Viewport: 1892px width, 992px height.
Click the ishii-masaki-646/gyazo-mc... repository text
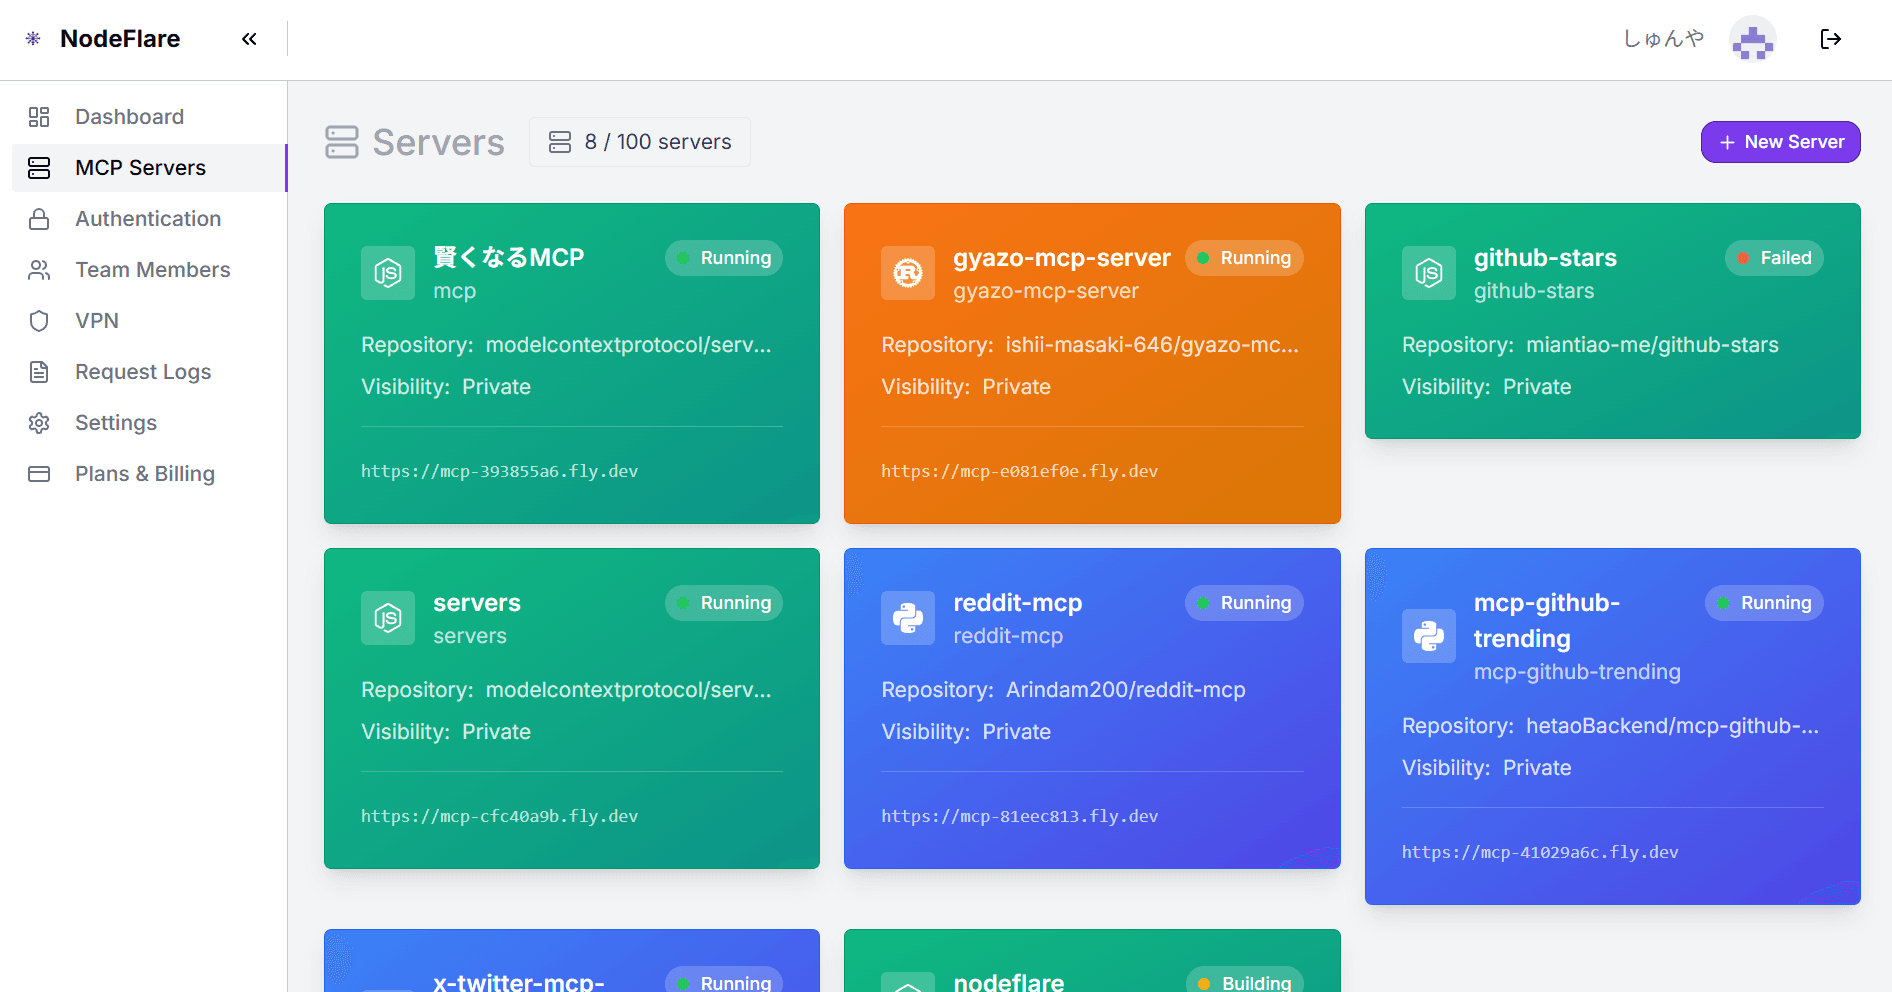1152,345
